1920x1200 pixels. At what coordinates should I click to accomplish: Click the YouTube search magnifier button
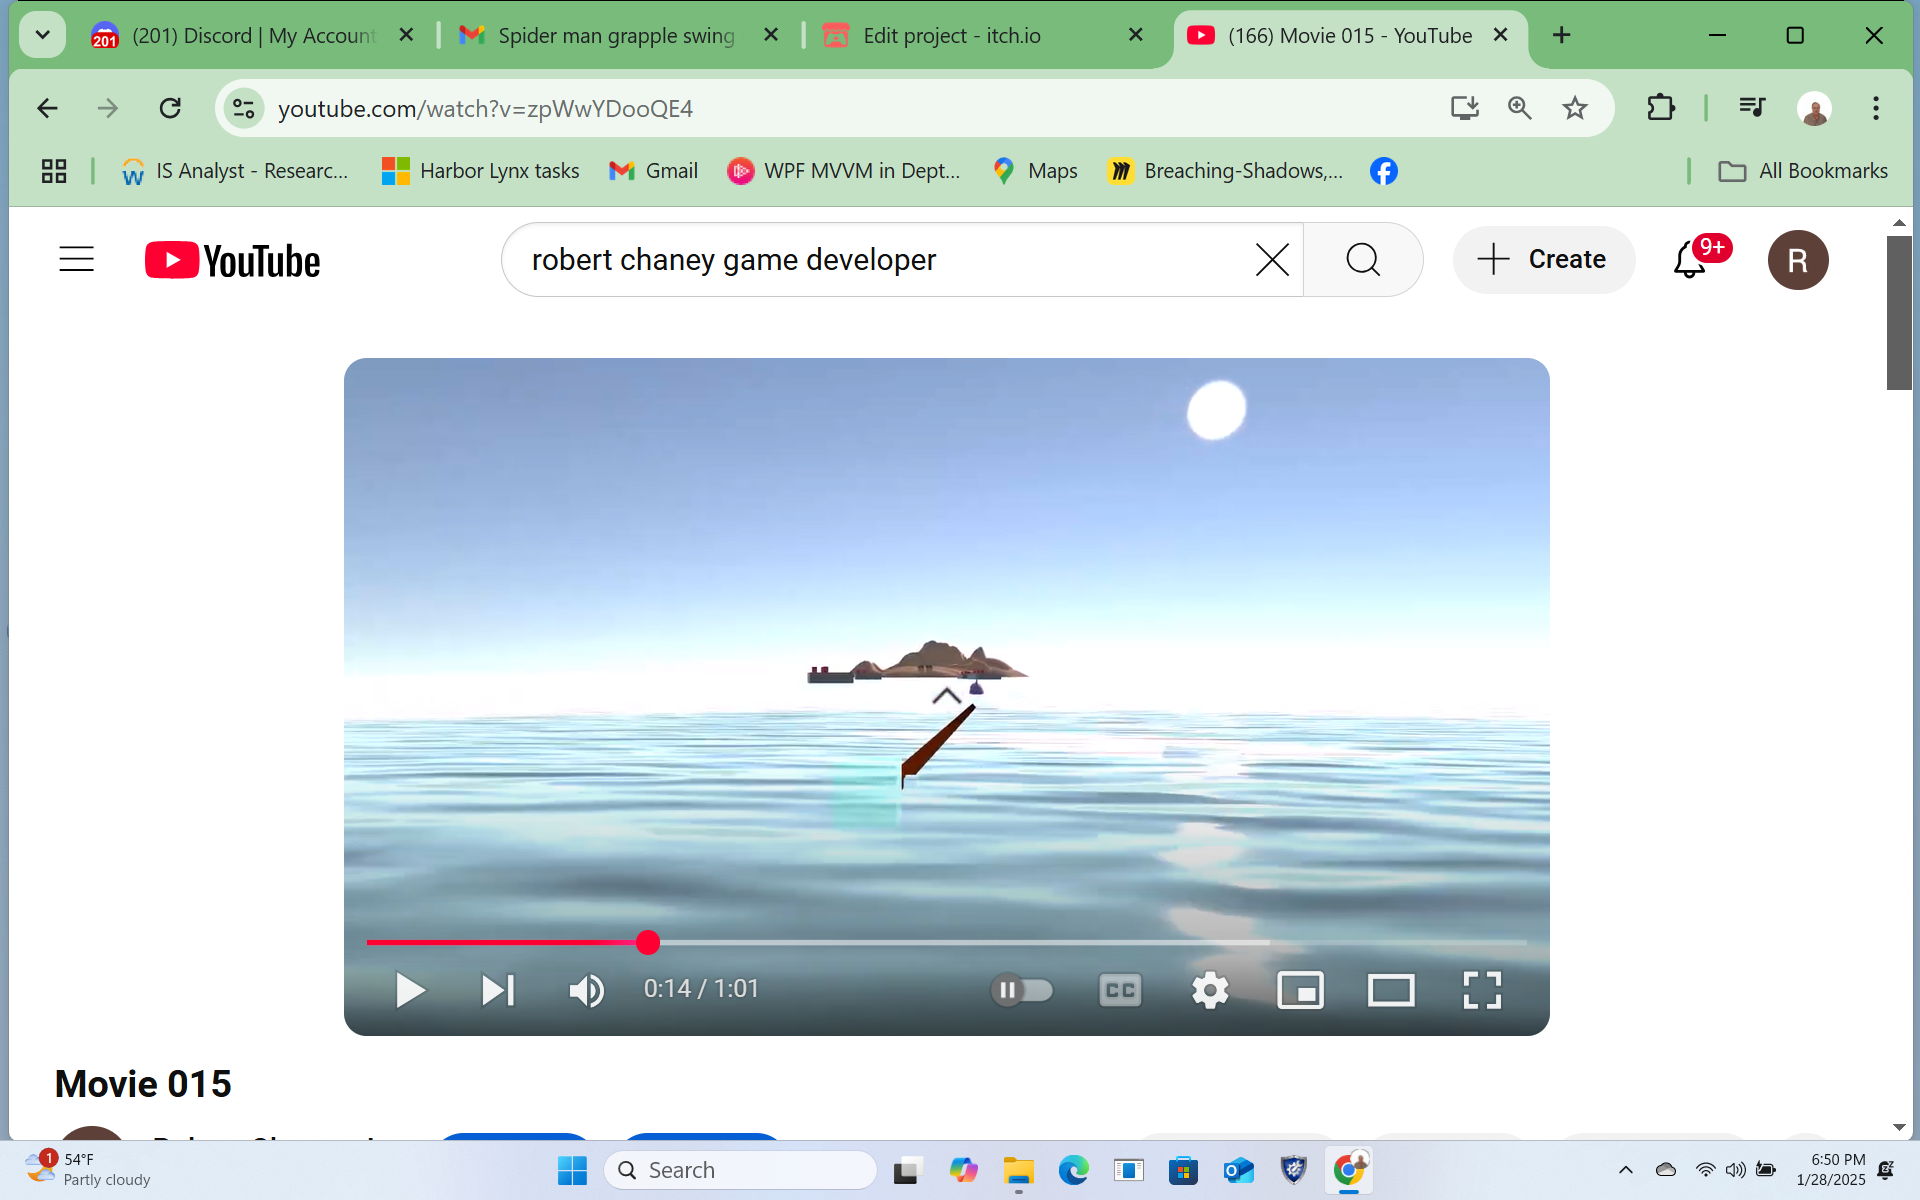click(x=1362, y=260)
